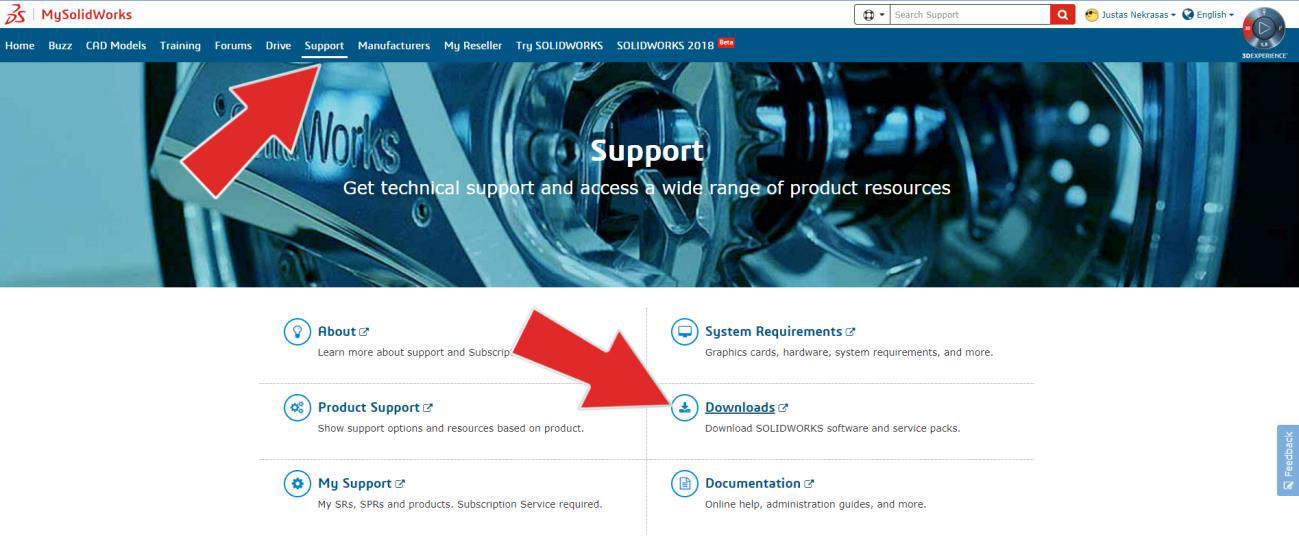Click 'Download SOLIDWORKS software and service packs.' text
The width and height of the screenshot is (1299, 548).
pos(832,429)
